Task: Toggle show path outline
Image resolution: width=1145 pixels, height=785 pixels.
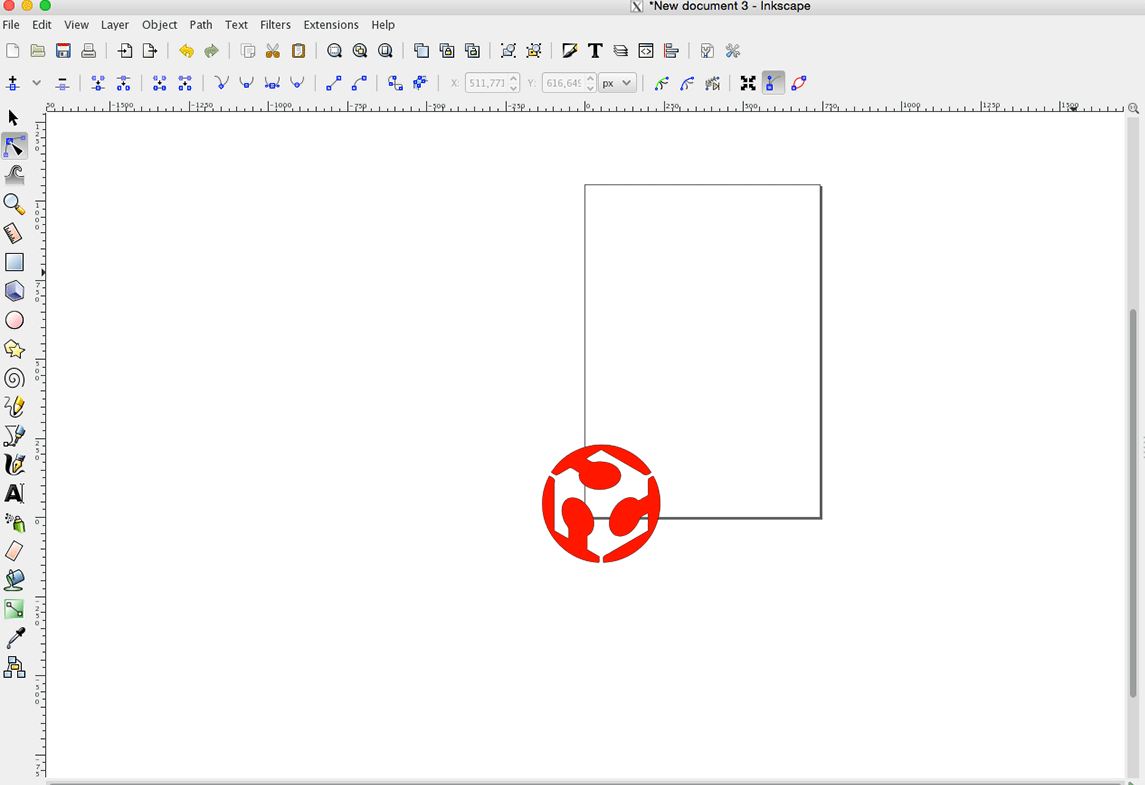Action: [x=799, y=83]
